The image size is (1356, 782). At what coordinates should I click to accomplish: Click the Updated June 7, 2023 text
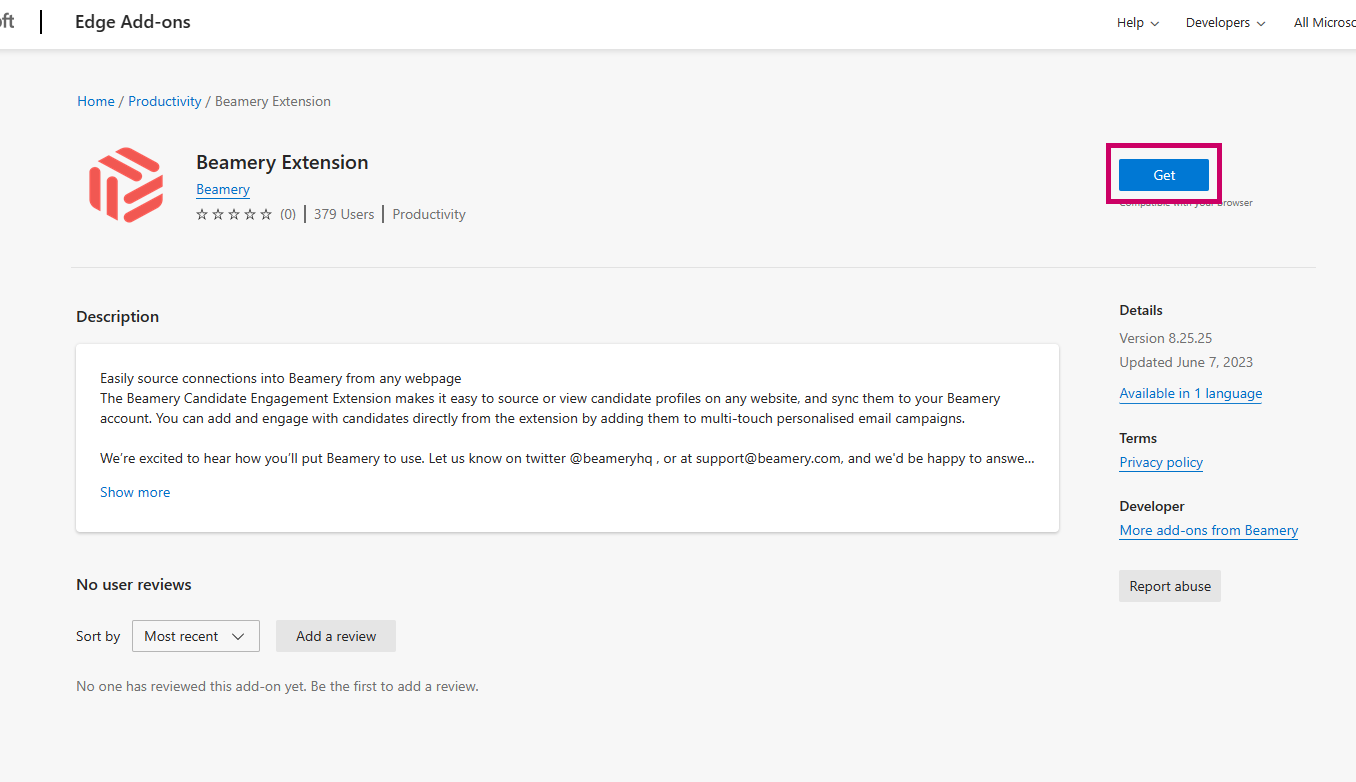[x=1186, y=362]
